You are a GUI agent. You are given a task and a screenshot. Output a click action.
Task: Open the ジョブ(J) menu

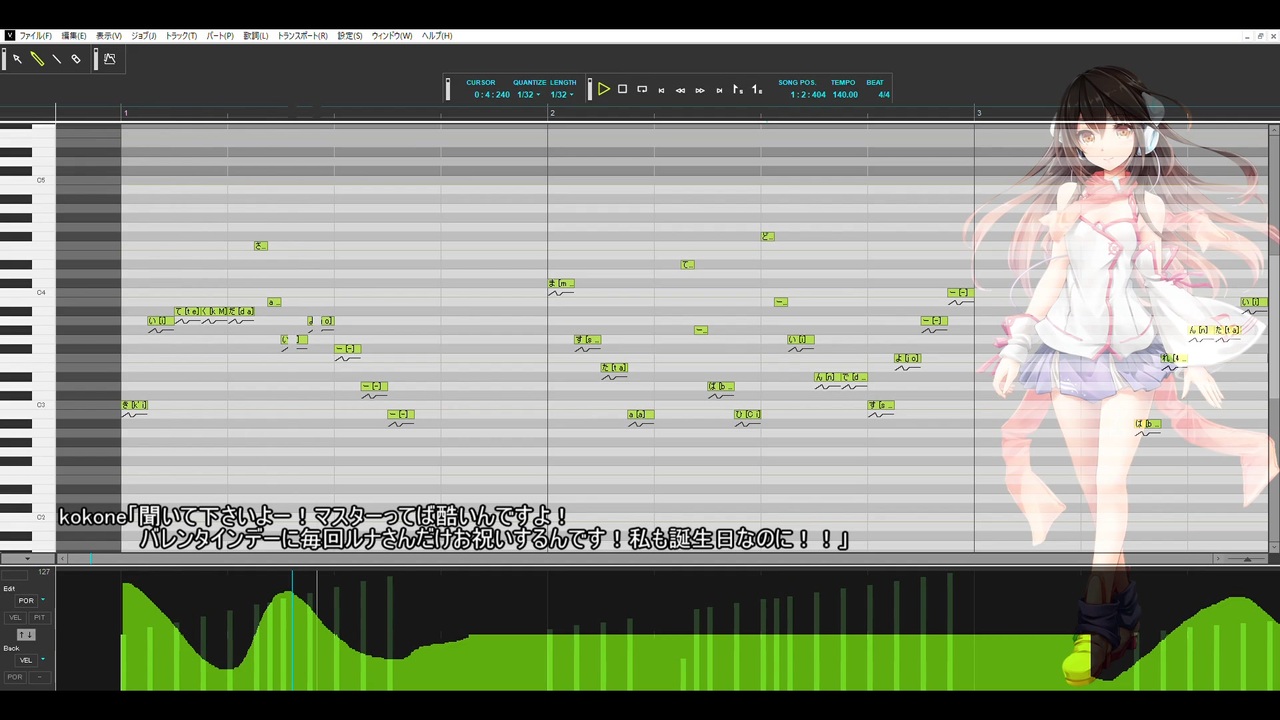tap(144, 36)
